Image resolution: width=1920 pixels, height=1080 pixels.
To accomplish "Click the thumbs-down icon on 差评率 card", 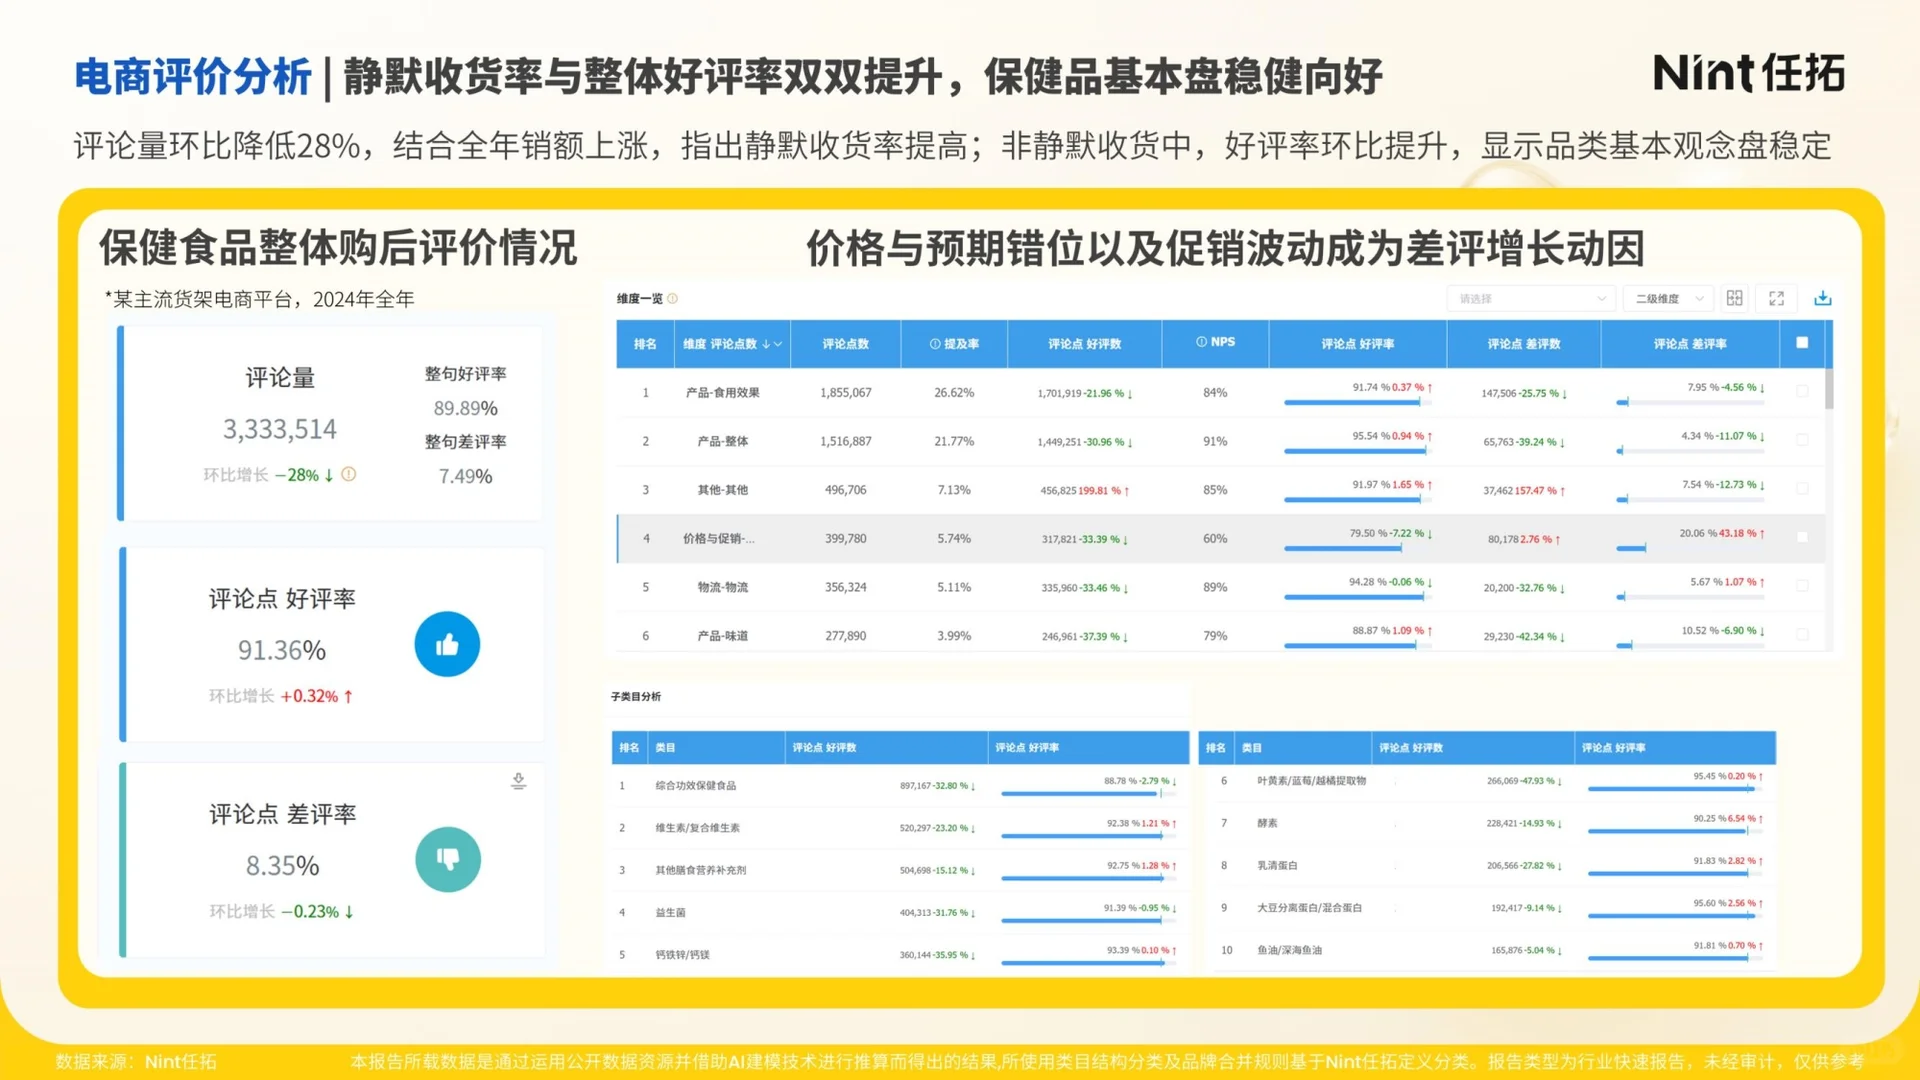I will (448, 859).
